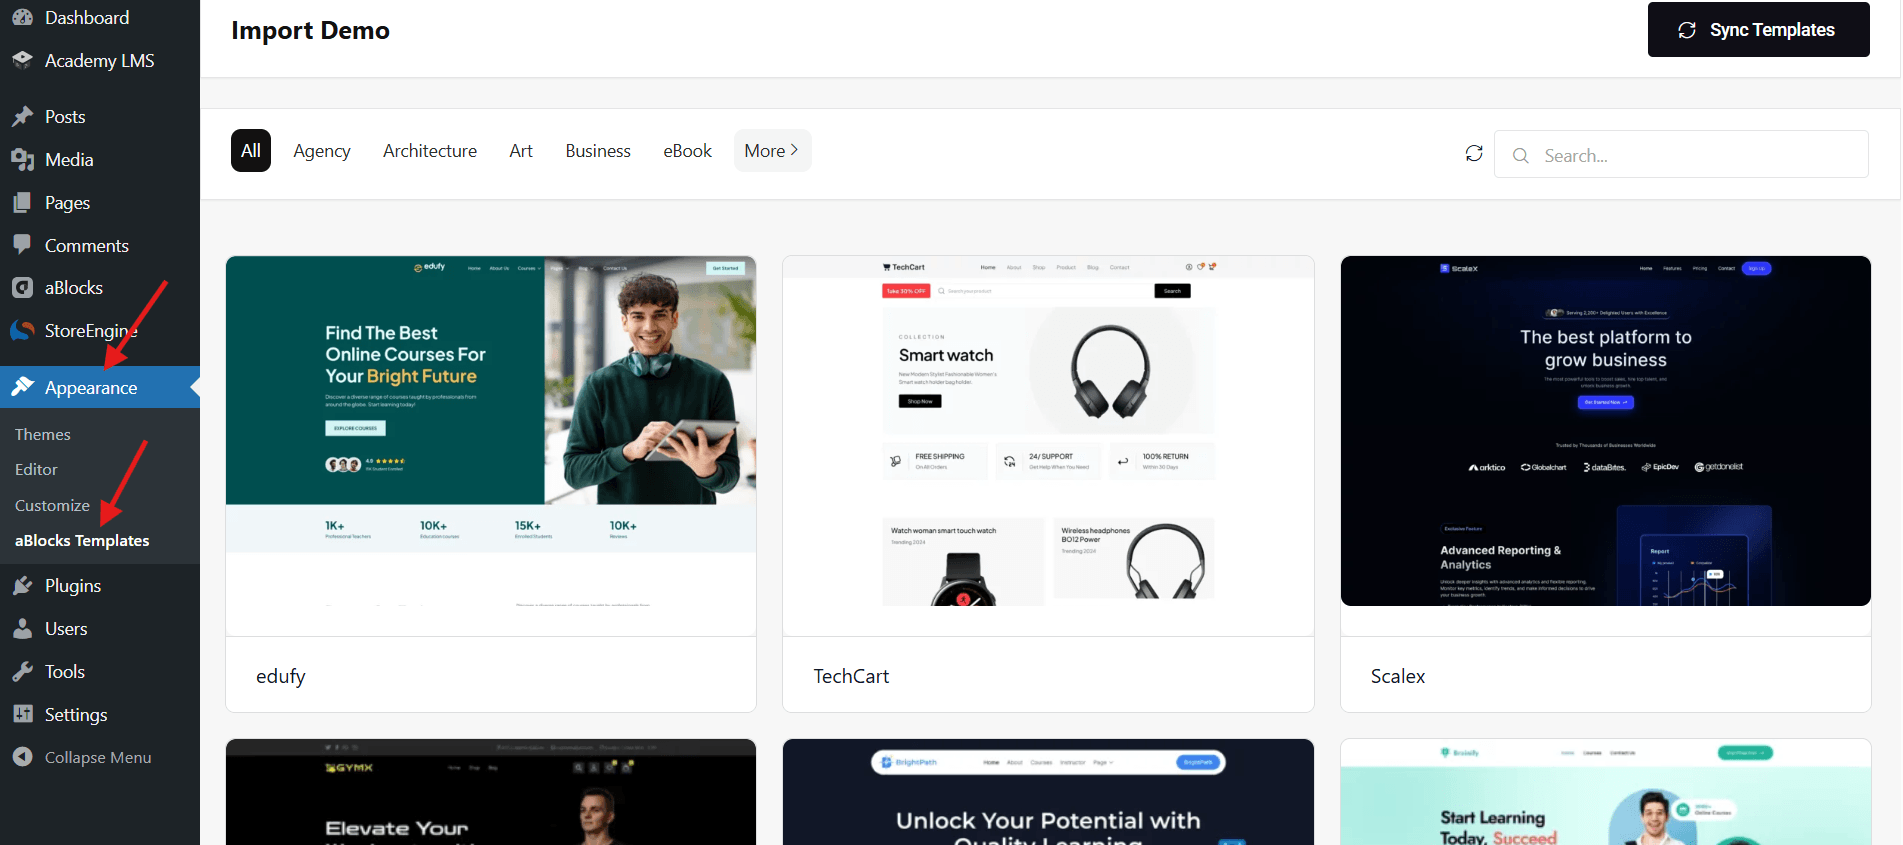
Task: Expand the More categories dropdown
Action: [772, 150]
